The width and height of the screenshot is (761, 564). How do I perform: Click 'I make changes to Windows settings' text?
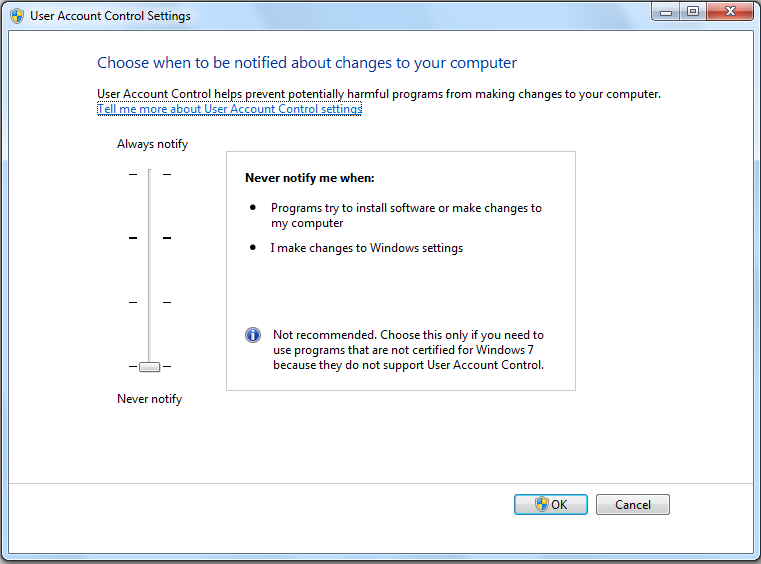coord(367,248)
